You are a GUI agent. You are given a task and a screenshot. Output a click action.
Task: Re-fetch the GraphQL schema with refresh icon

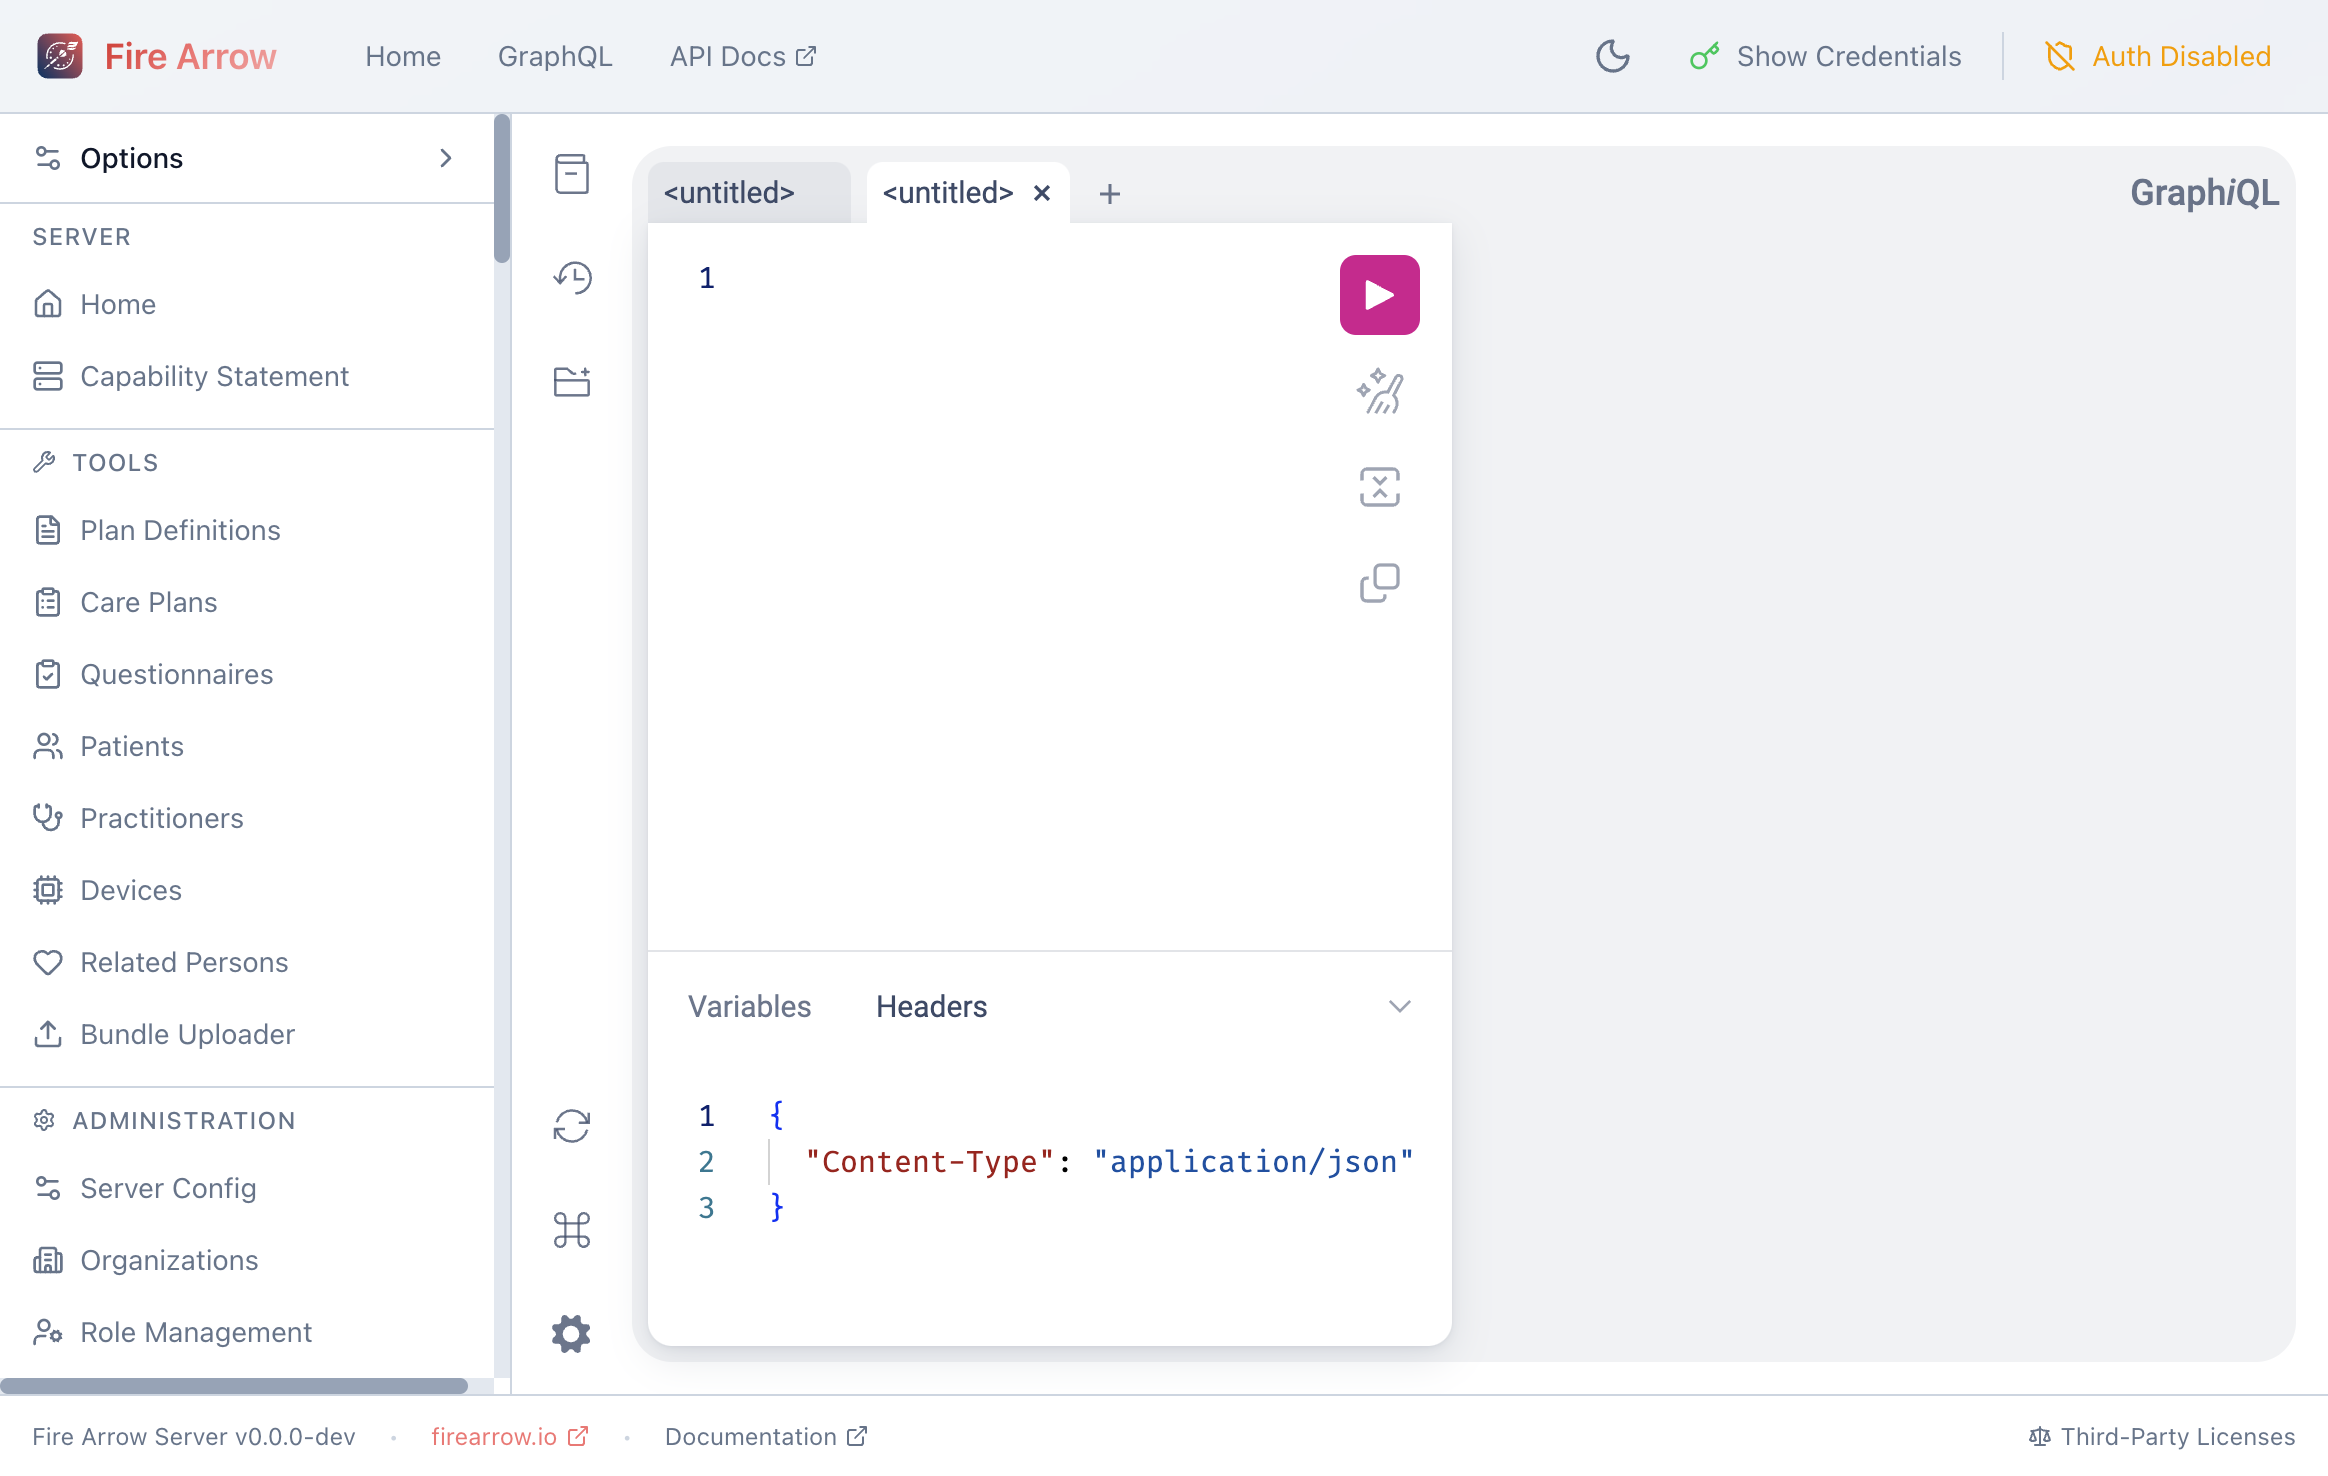coord(572,1126)
